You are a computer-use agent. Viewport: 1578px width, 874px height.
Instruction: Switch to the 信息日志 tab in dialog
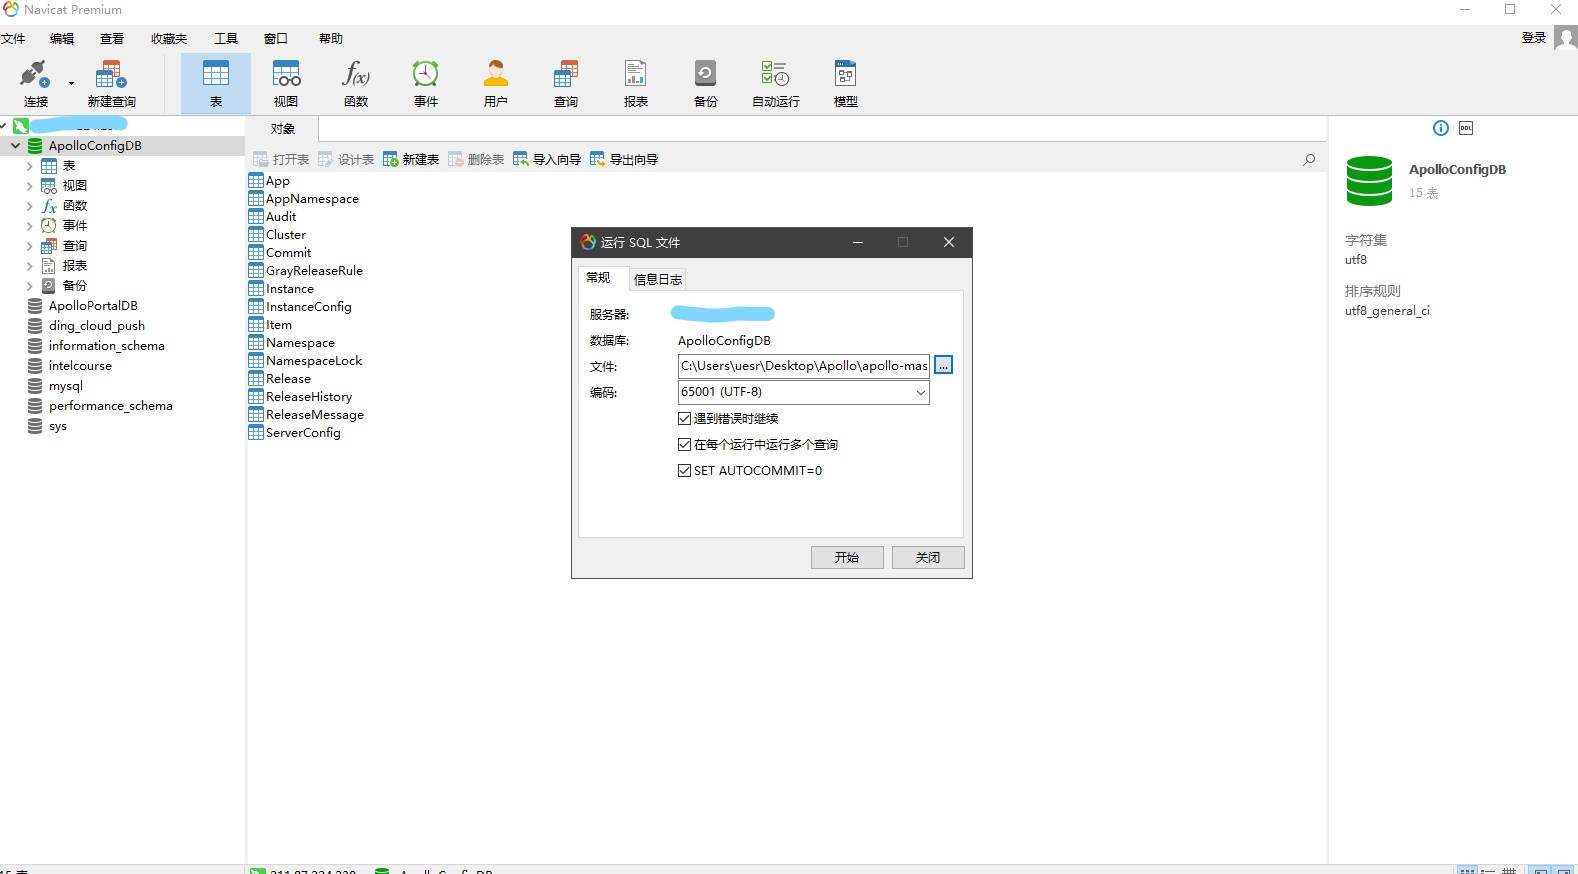point(658,279)
